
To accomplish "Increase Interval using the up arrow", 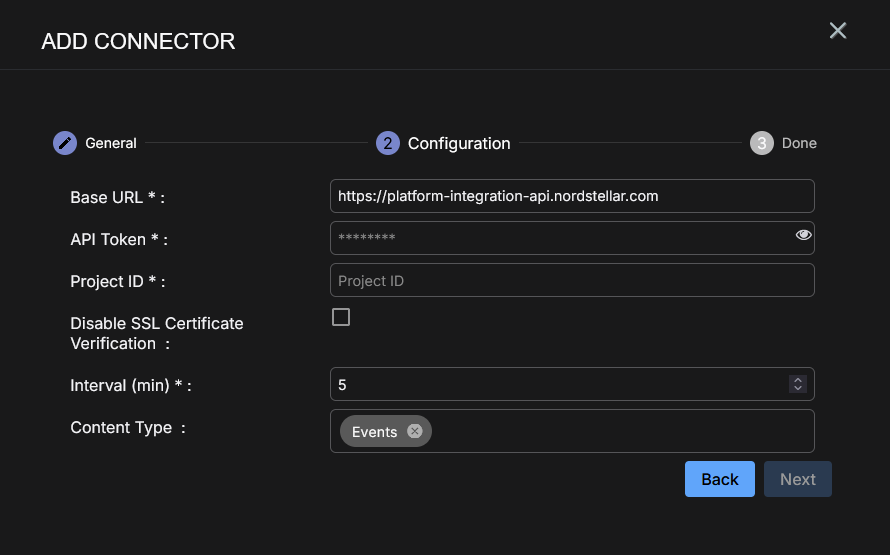I will (798, 380).
